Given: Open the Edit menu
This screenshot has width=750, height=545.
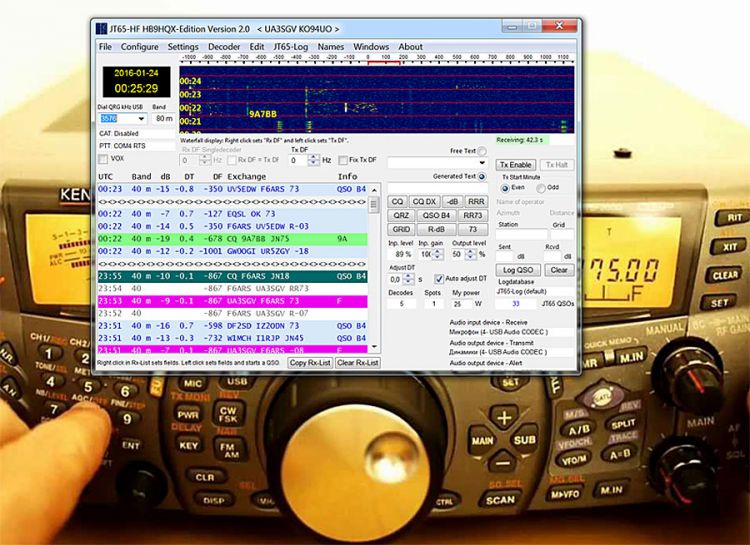Looking at the screenshot, I should pos(256,46).
